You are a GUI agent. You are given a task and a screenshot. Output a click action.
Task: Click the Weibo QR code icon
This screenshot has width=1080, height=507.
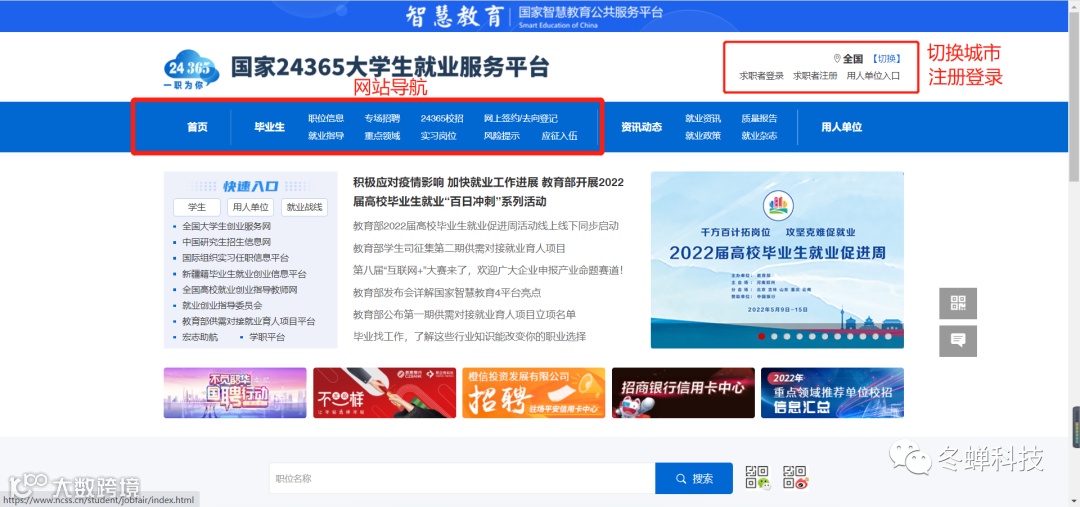pyautogui.click(x=794, y=477)
